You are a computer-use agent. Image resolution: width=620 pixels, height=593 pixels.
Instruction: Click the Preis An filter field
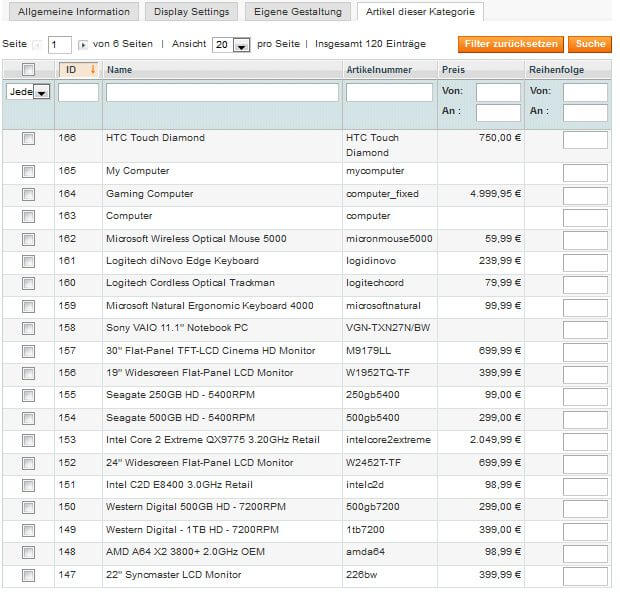point(498,113)
